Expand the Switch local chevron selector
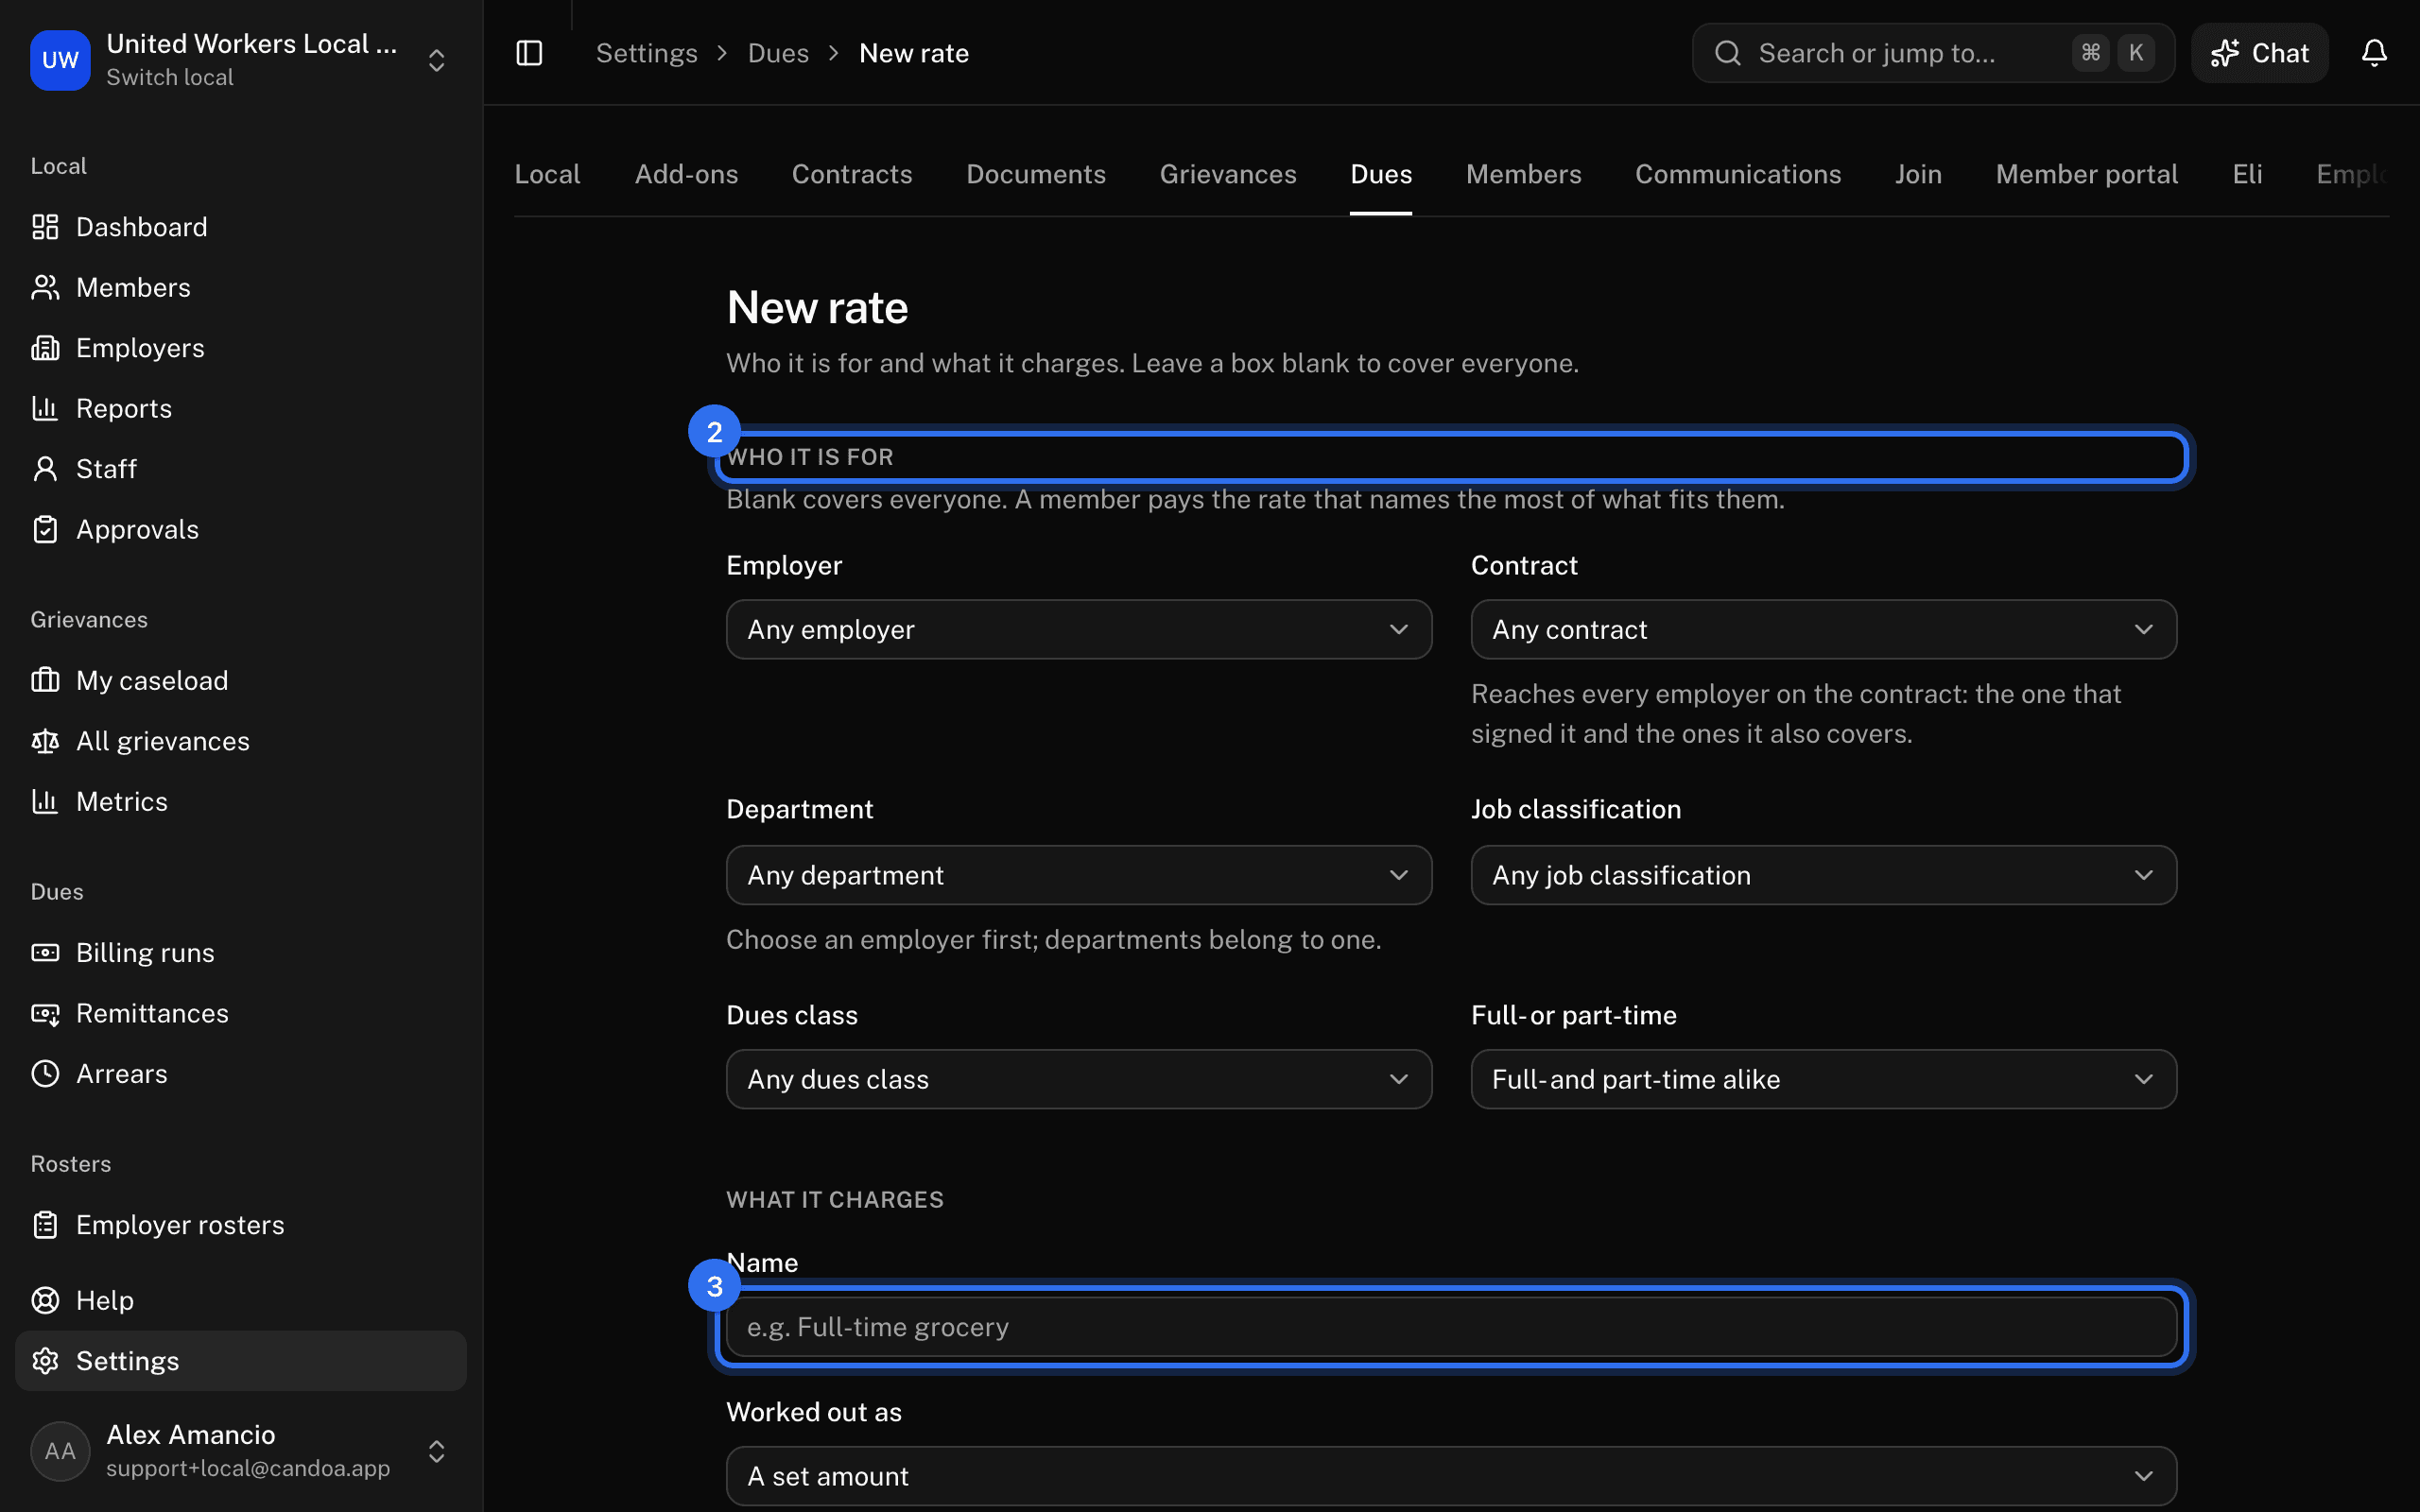Screen dimensions: 2420x1512 tap(436, 60)
